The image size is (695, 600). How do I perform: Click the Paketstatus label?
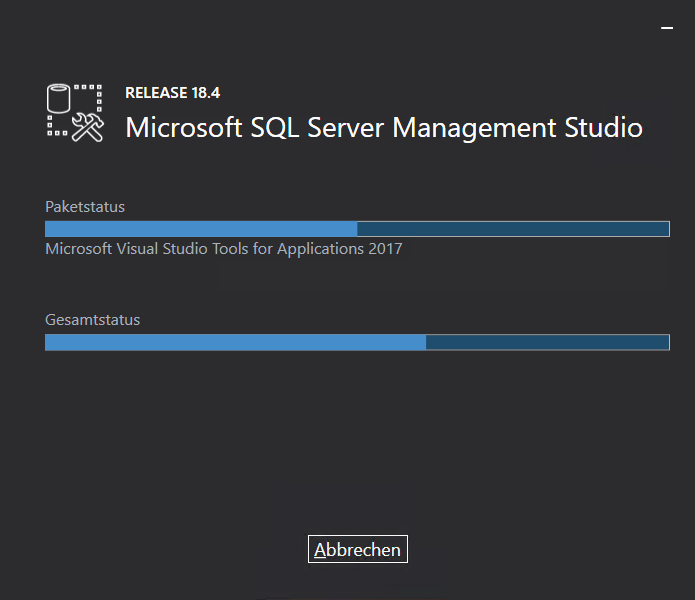(85, 207)
